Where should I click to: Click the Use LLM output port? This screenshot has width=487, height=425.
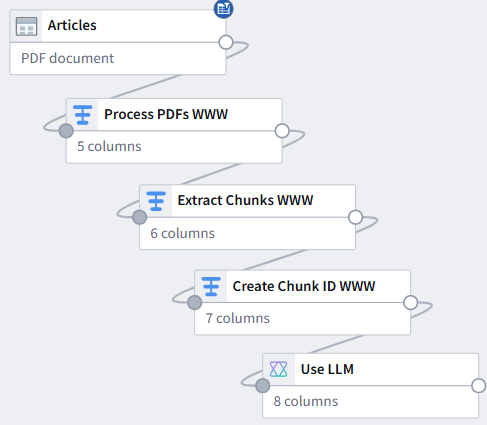click(479, 386)
